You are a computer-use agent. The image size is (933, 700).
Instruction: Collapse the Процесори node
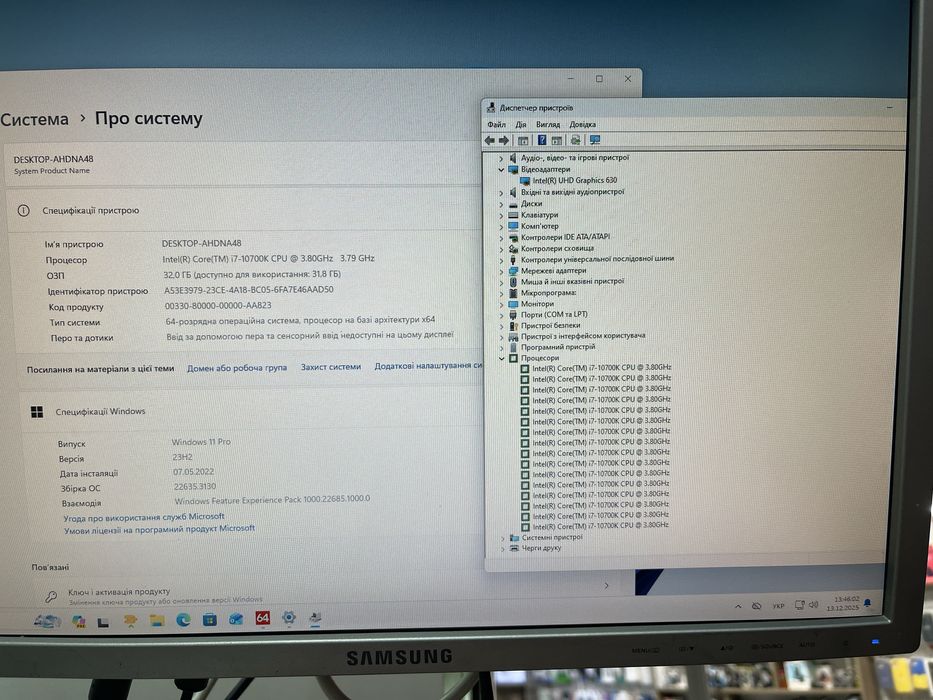[x=502, y=358]
